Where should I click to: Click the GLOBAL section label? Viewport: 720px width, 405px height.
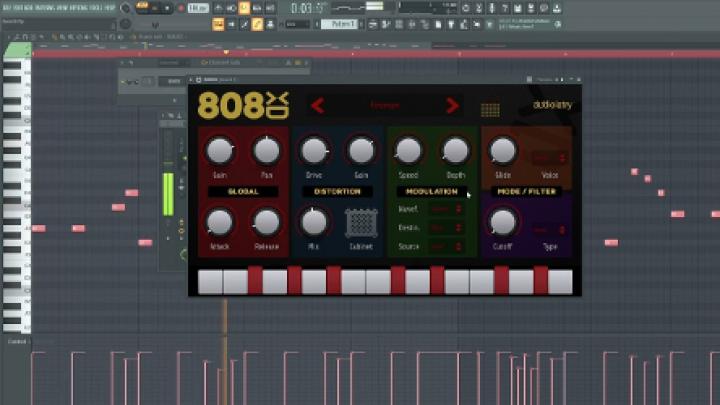(243, 191)
